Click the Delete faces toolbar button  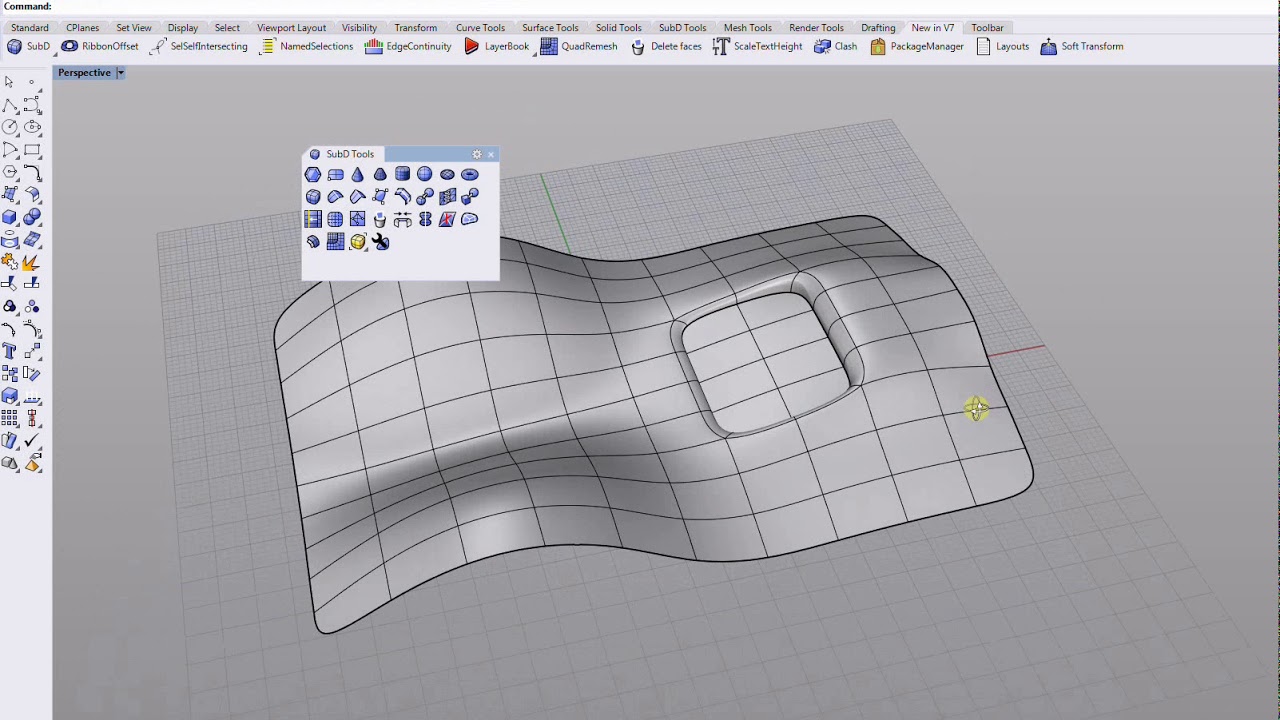666,47
